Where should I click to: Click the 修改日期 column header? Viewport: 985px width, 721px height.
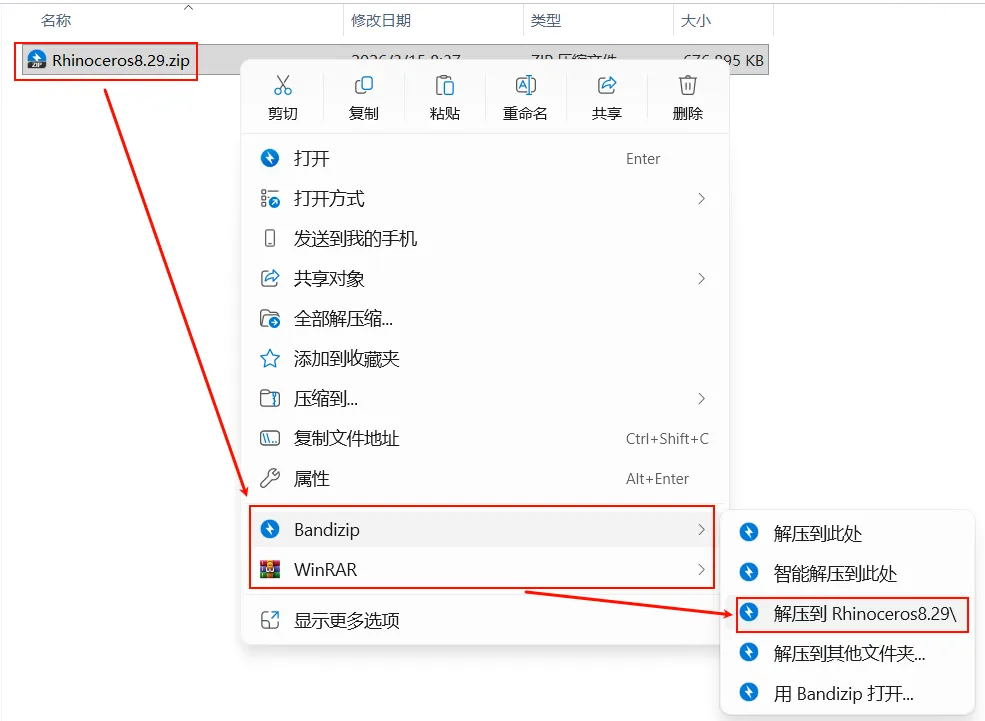click(381, 21)
